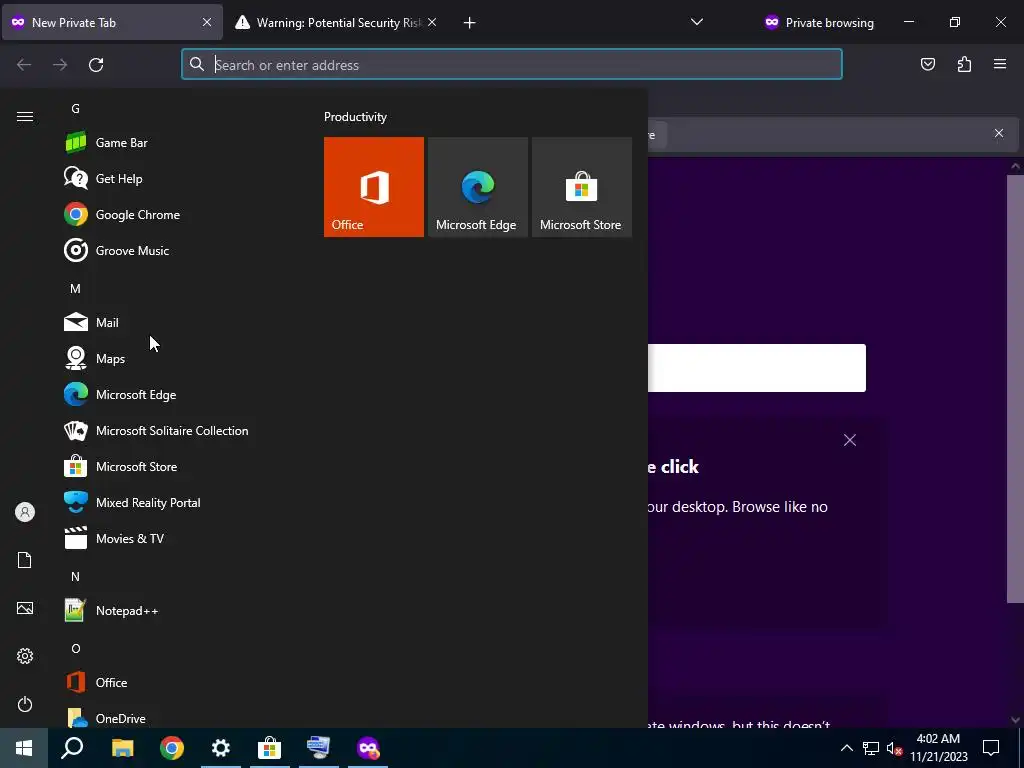Open Microsoft Store from the taskbar
1024x768 pixels.
click(270, 748)
